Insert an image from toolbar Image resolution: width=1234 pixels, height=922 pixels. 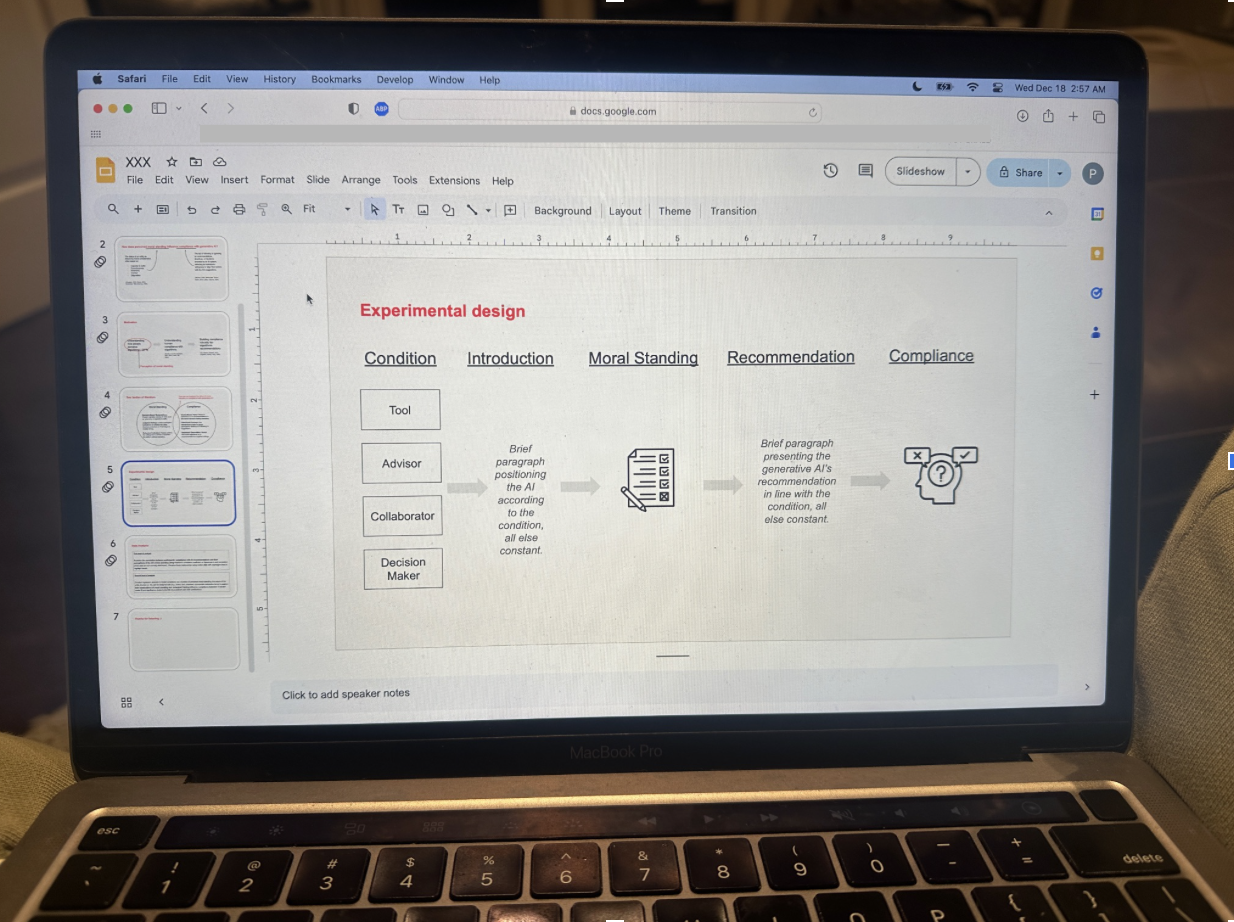[423, 210]
